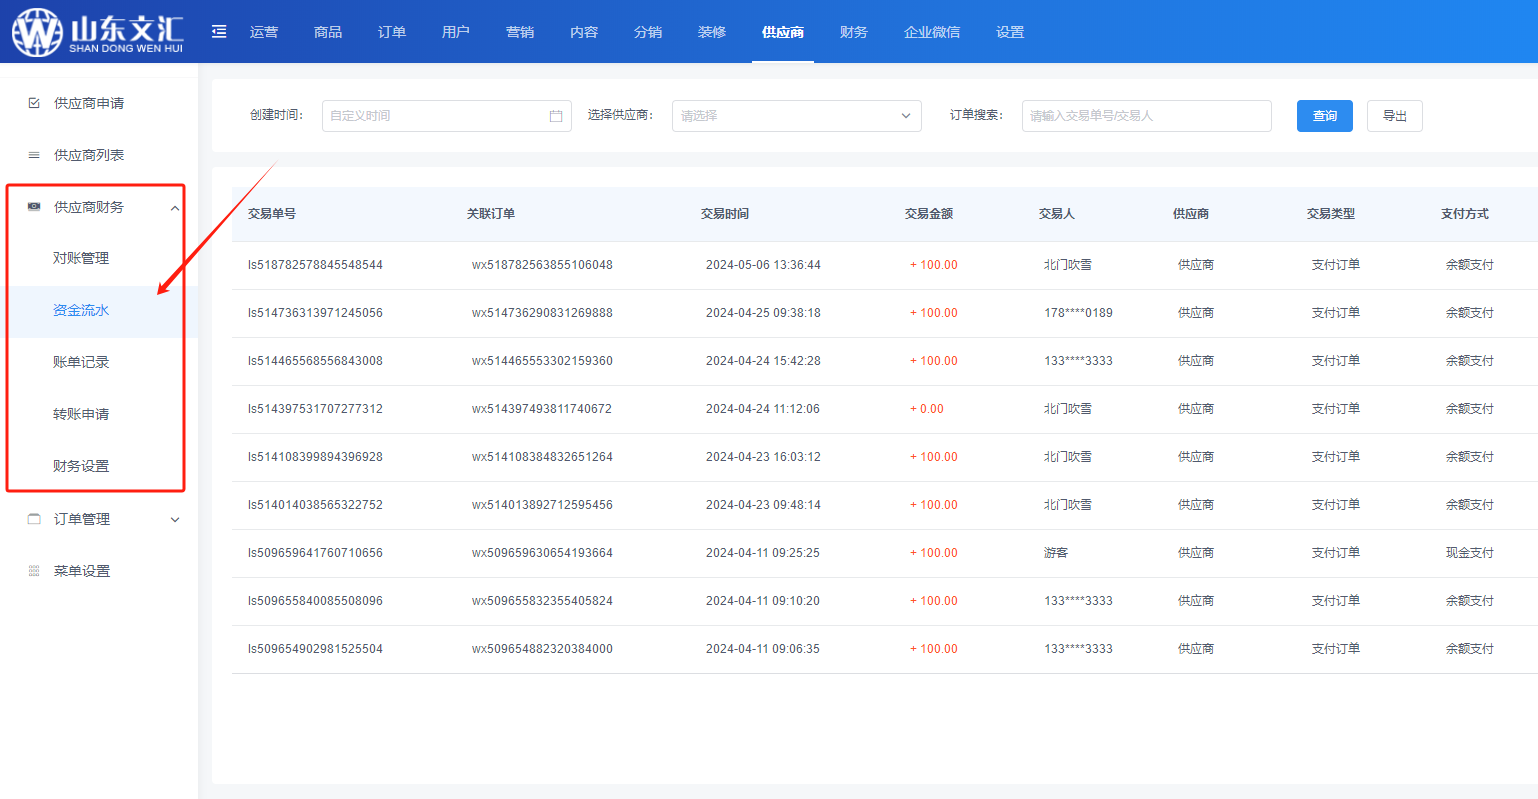The height and width of the screenshot is (799, 1538).
Task: Open the 选择供应商 dropdown
Action: click(796, 116)
